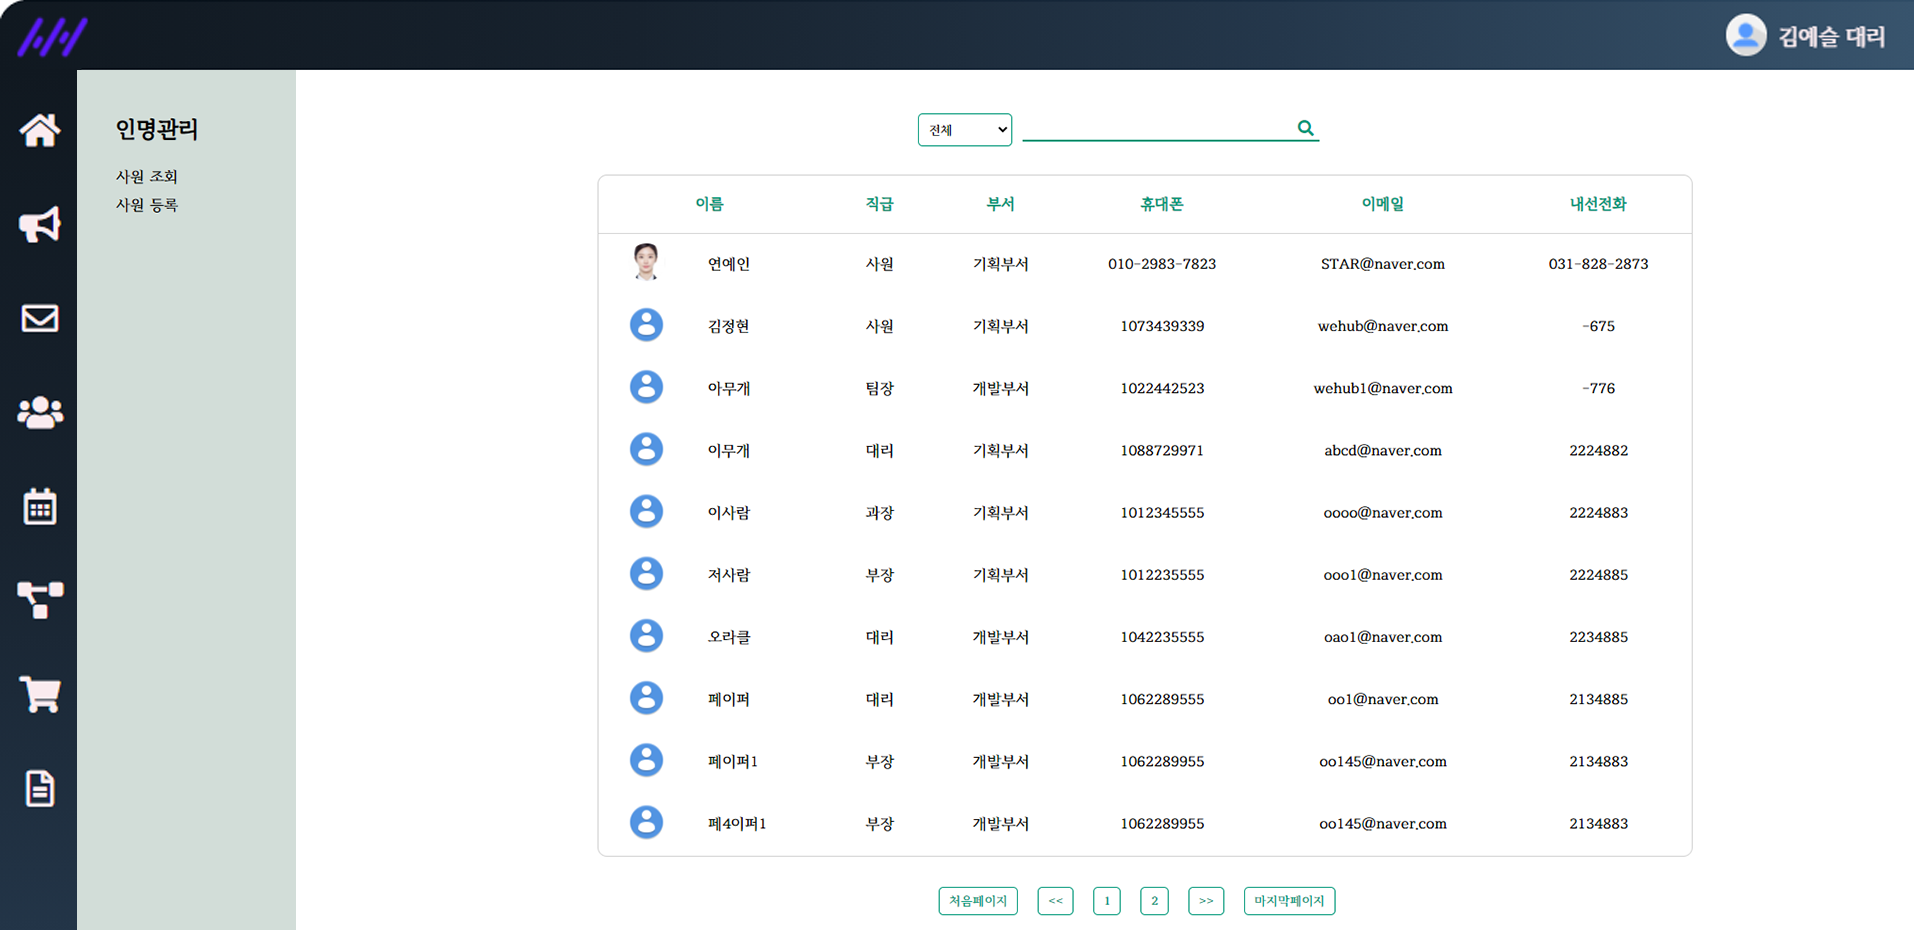This screenshot has width=1914, height=930.
Task: Click the user avatar beside 김예슬 대리
Action: pos(1746,35)
